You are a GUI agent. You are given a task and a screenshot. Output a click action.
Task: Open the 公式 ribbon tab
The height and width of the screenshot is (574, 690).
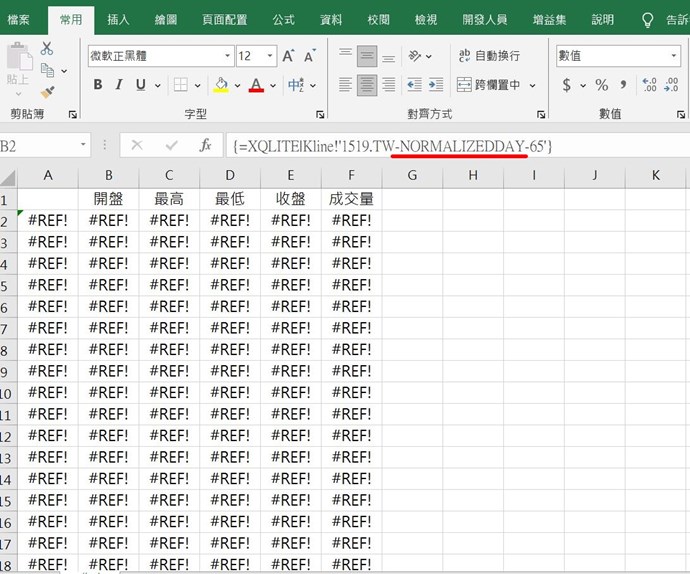coord(283,19)
